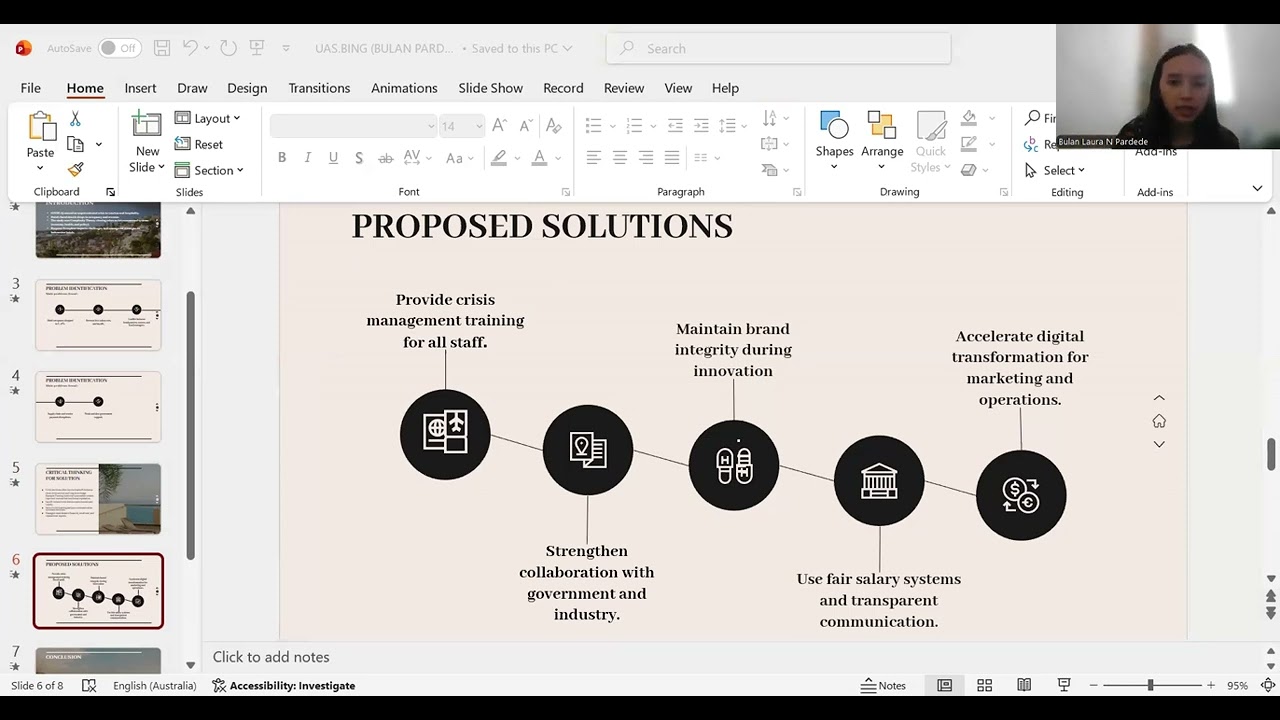Click the Redo repeat icon
The width and height of the screenshot is (1280, 720).
coord(228,48)
